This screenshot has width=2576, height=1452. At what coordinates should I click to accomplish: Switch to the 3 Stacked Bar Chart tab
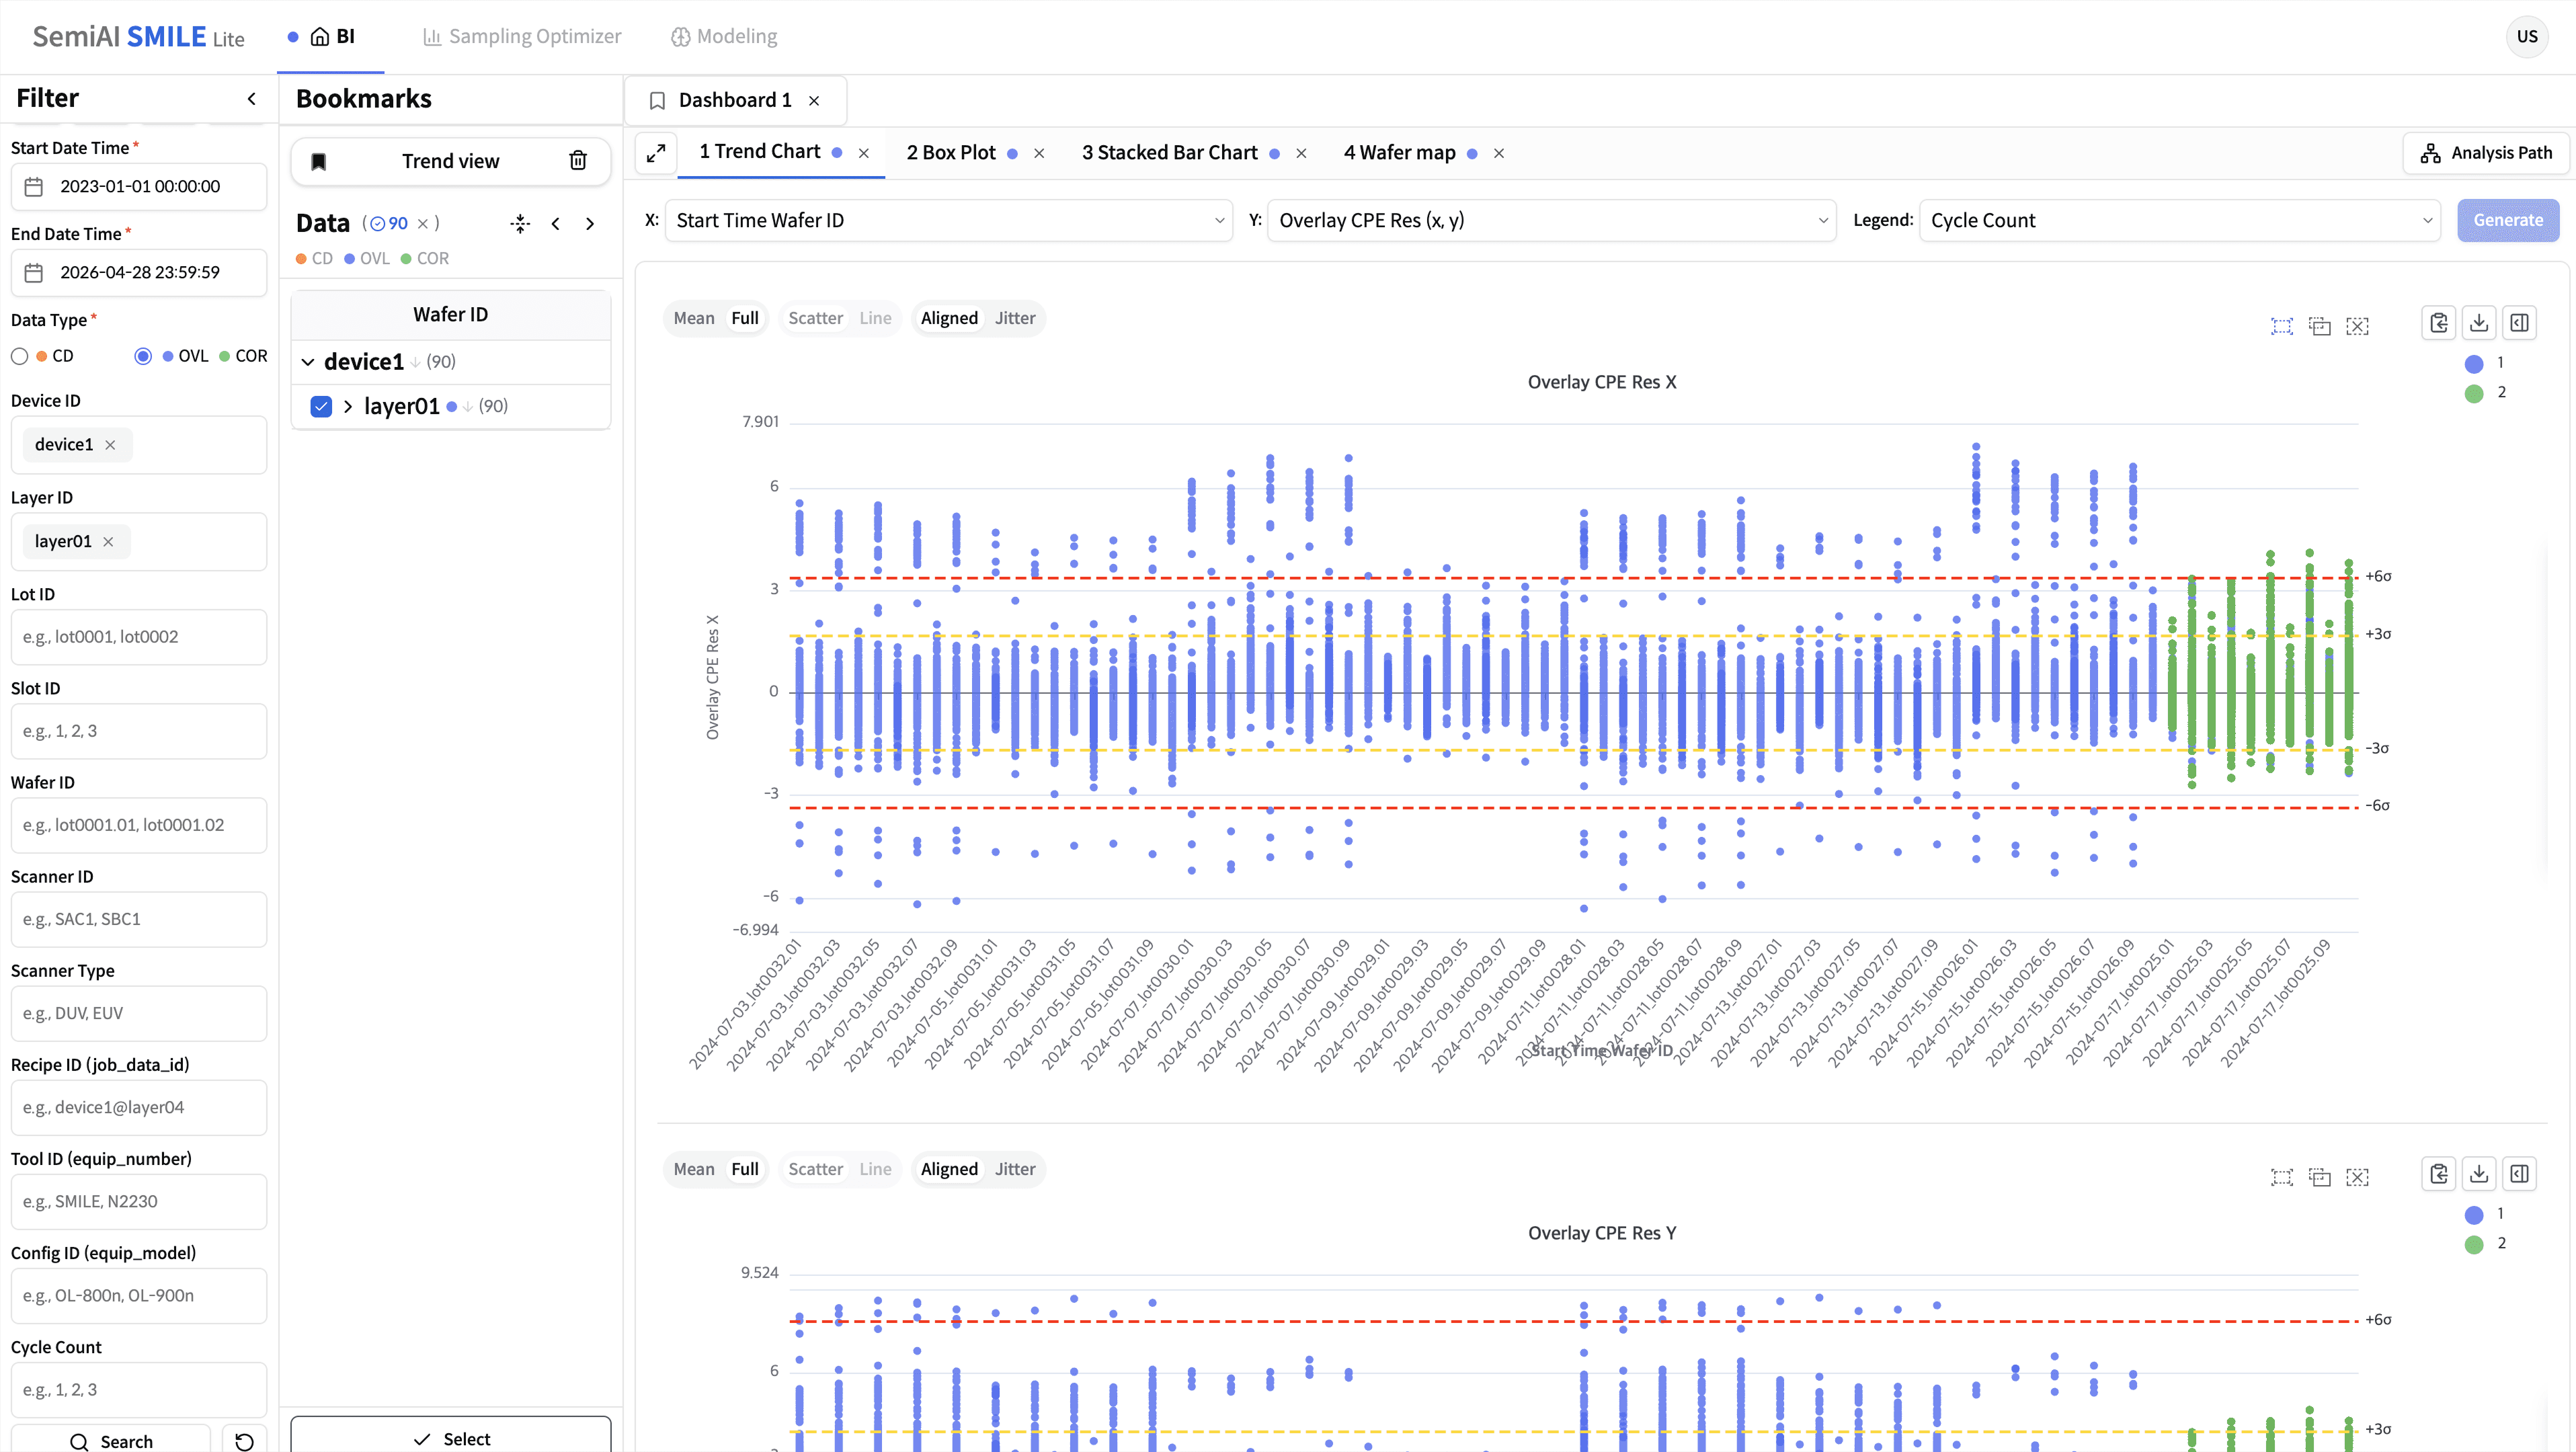pyautogui.click(x=1170, y=153)
